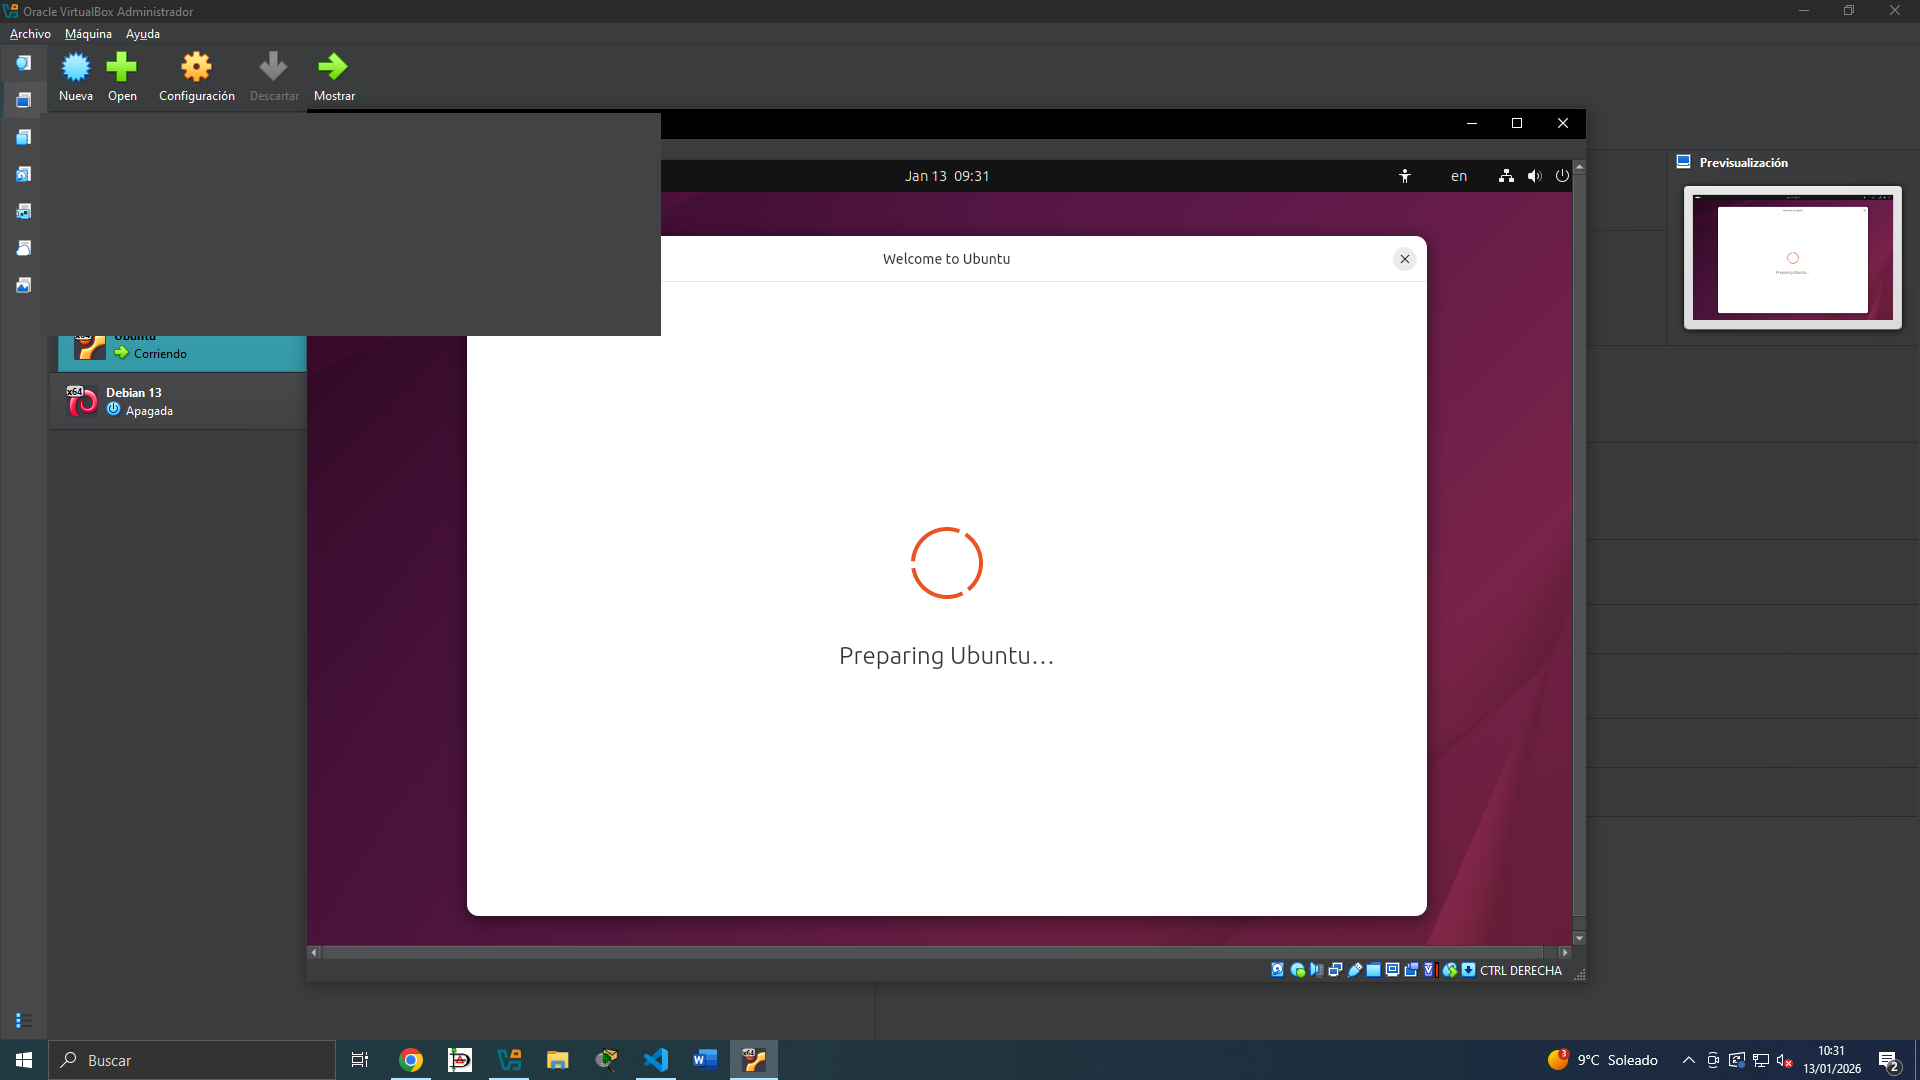This screenshot has height=1080, width=1920.
Task: Open the activity chart sidebar icon
Action: pyautogui.click(x=23, y=285)
